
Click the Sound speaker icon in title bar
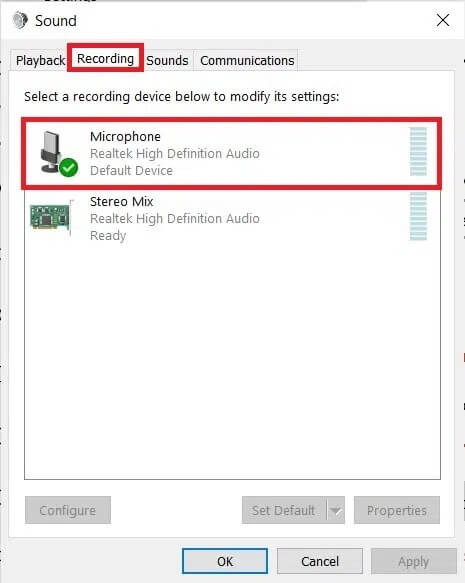pyautogui.click(x=20, y=20)
